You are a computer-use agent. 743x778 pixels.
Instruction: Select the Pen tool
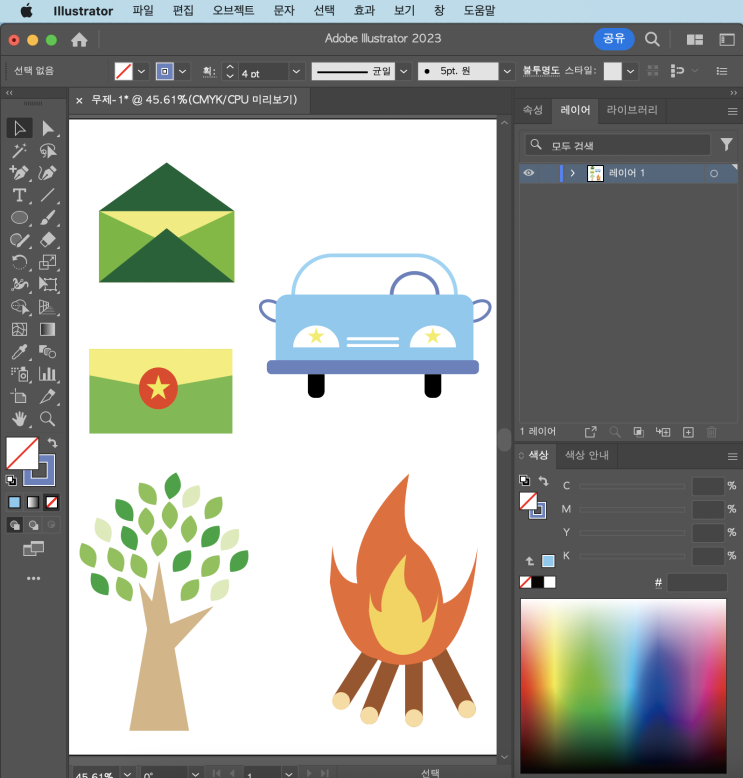tap(19, 173)
